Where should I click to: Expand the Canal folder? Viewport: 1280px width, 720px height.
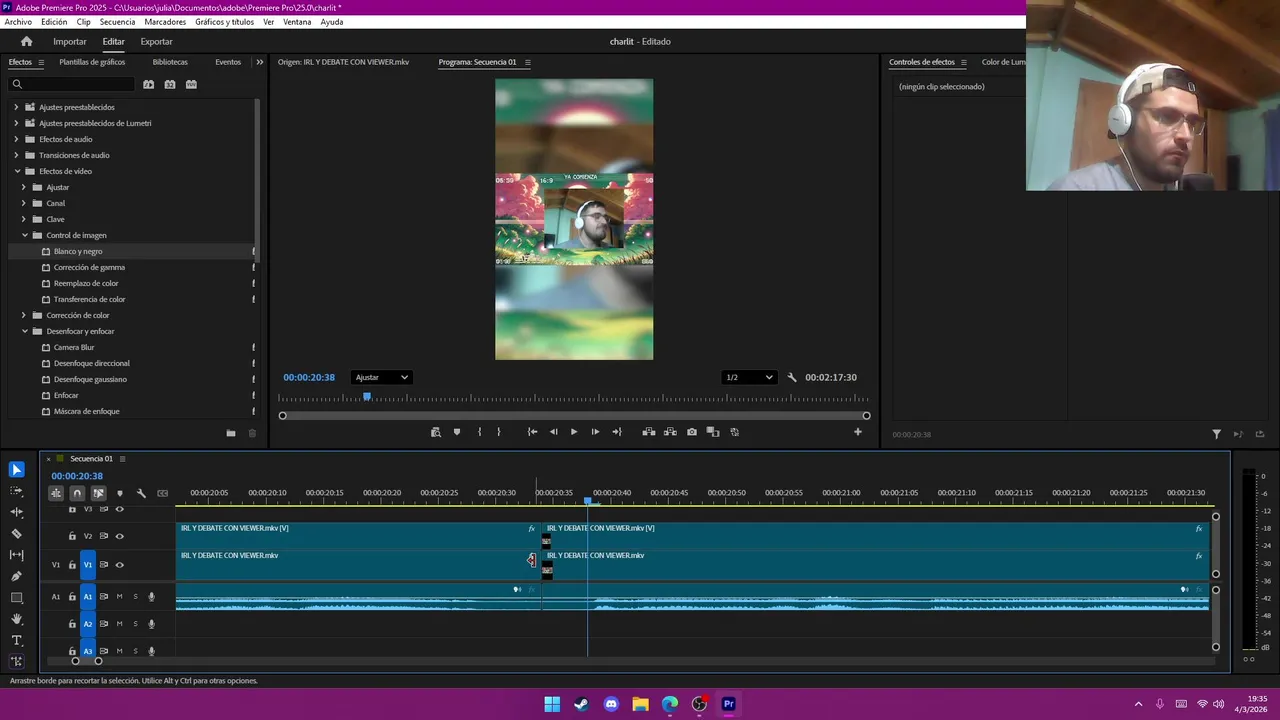pyautogui.click(x=24, y=203)
